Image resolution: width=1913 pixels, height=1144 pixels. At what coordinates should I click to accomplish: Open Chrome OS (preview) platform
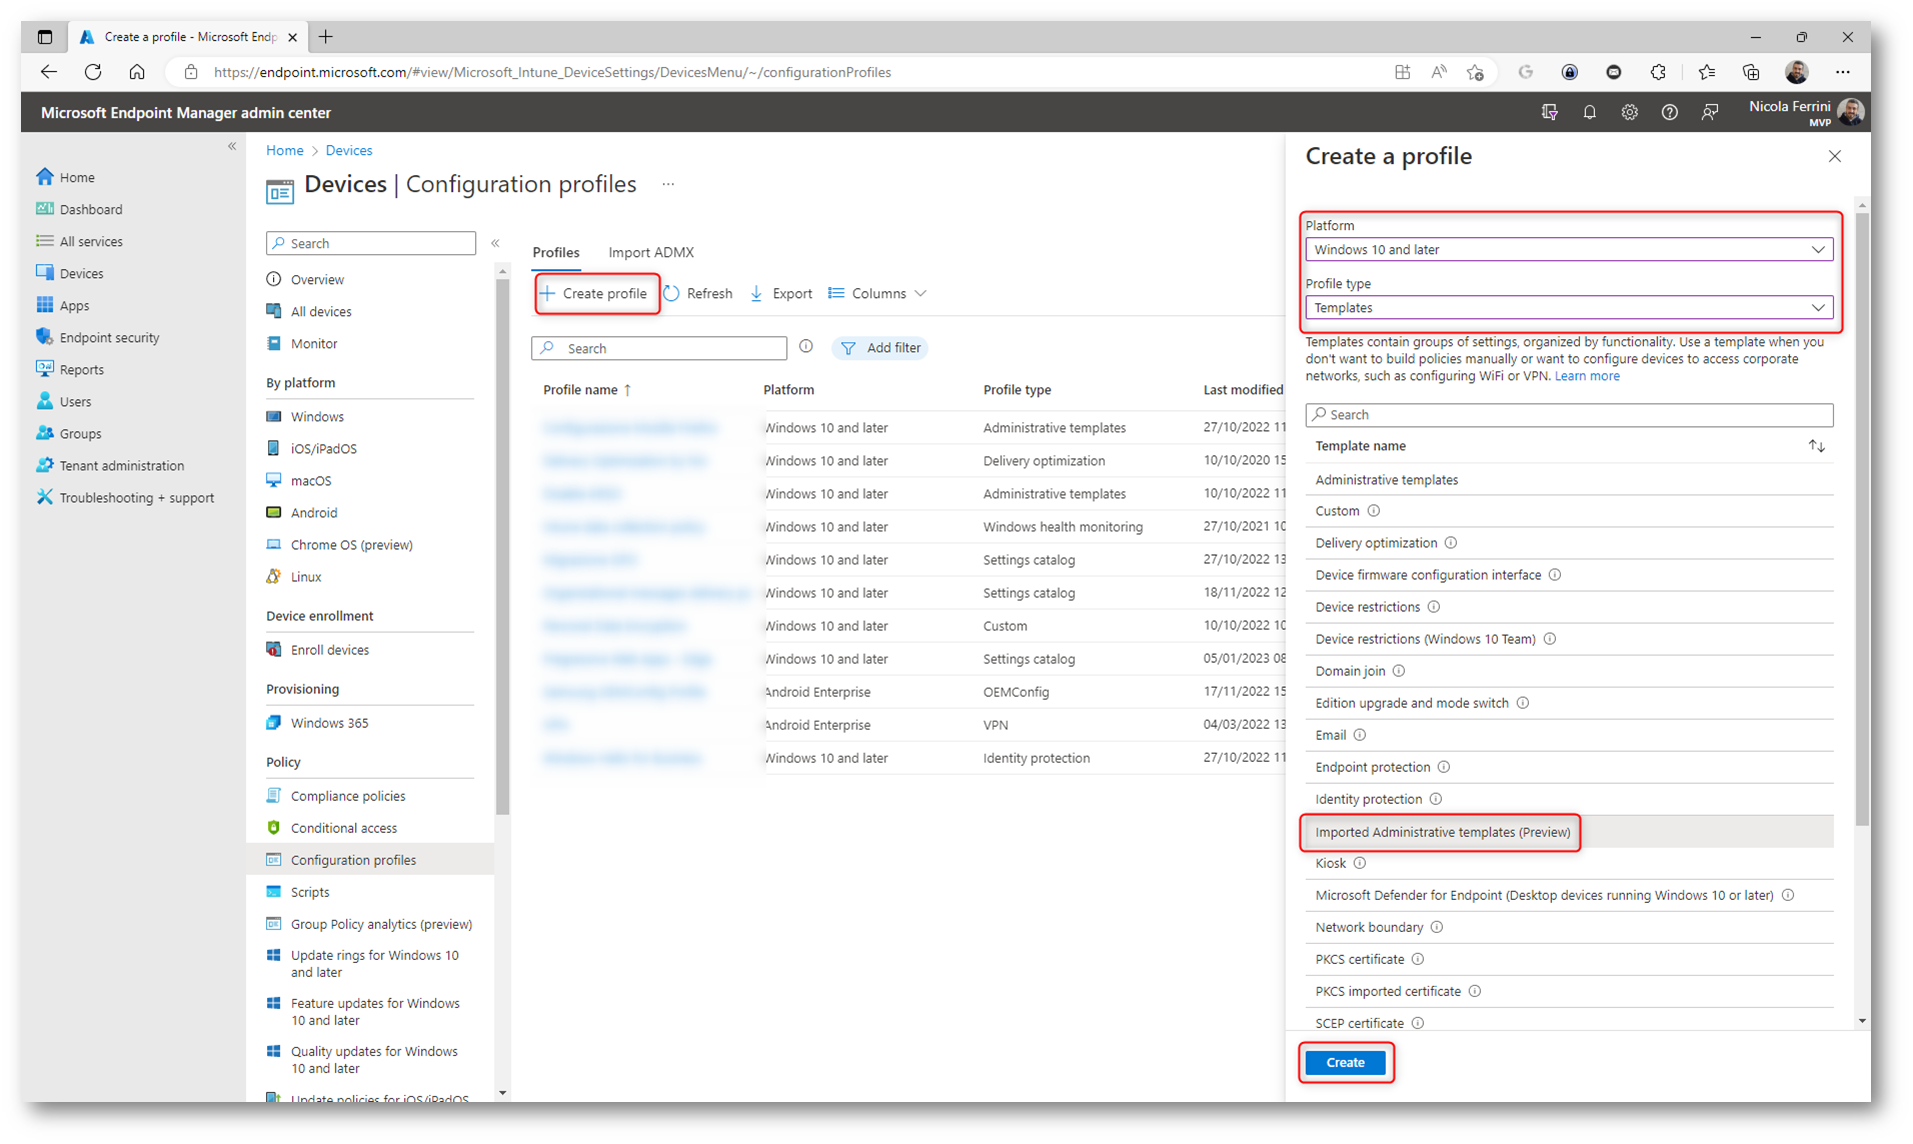351,545
